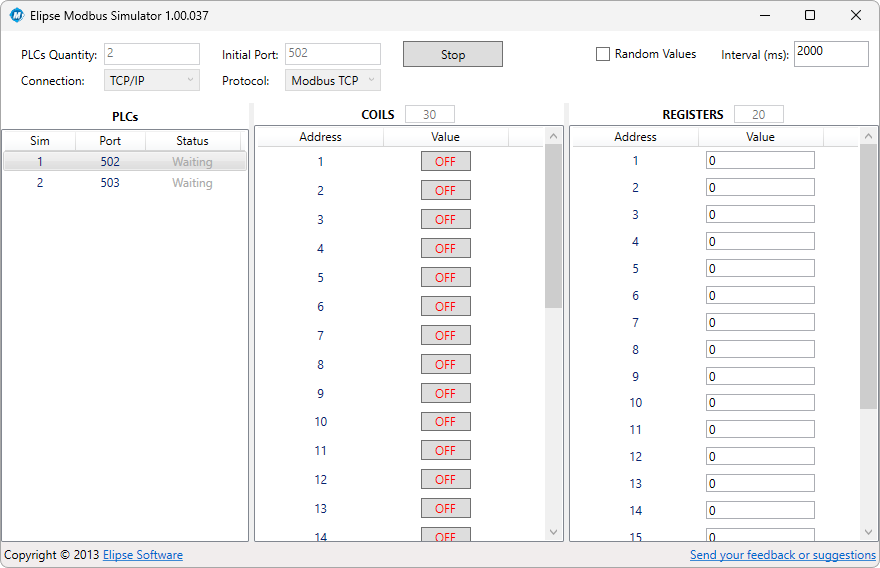Viewport: 880px width, 568px height.
Task: Open the Elipse Software link
Action: point(143,555)
